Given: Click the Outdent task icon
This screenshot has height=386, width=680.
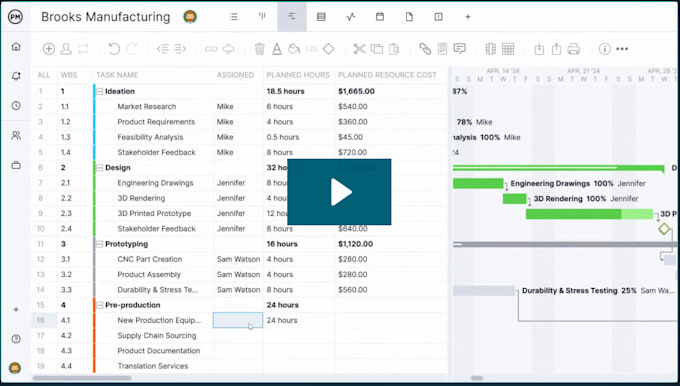Looking at the screenshot, I should [x=163, y=49].
